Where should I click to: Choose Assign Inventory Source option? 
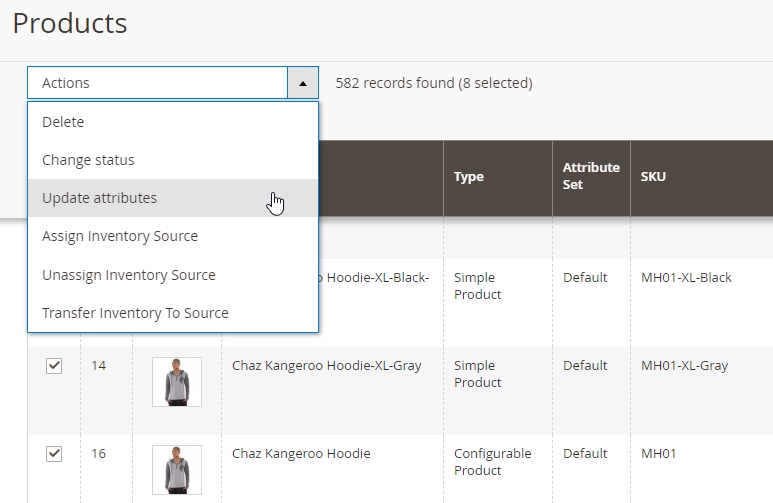[x=173, y=236]
